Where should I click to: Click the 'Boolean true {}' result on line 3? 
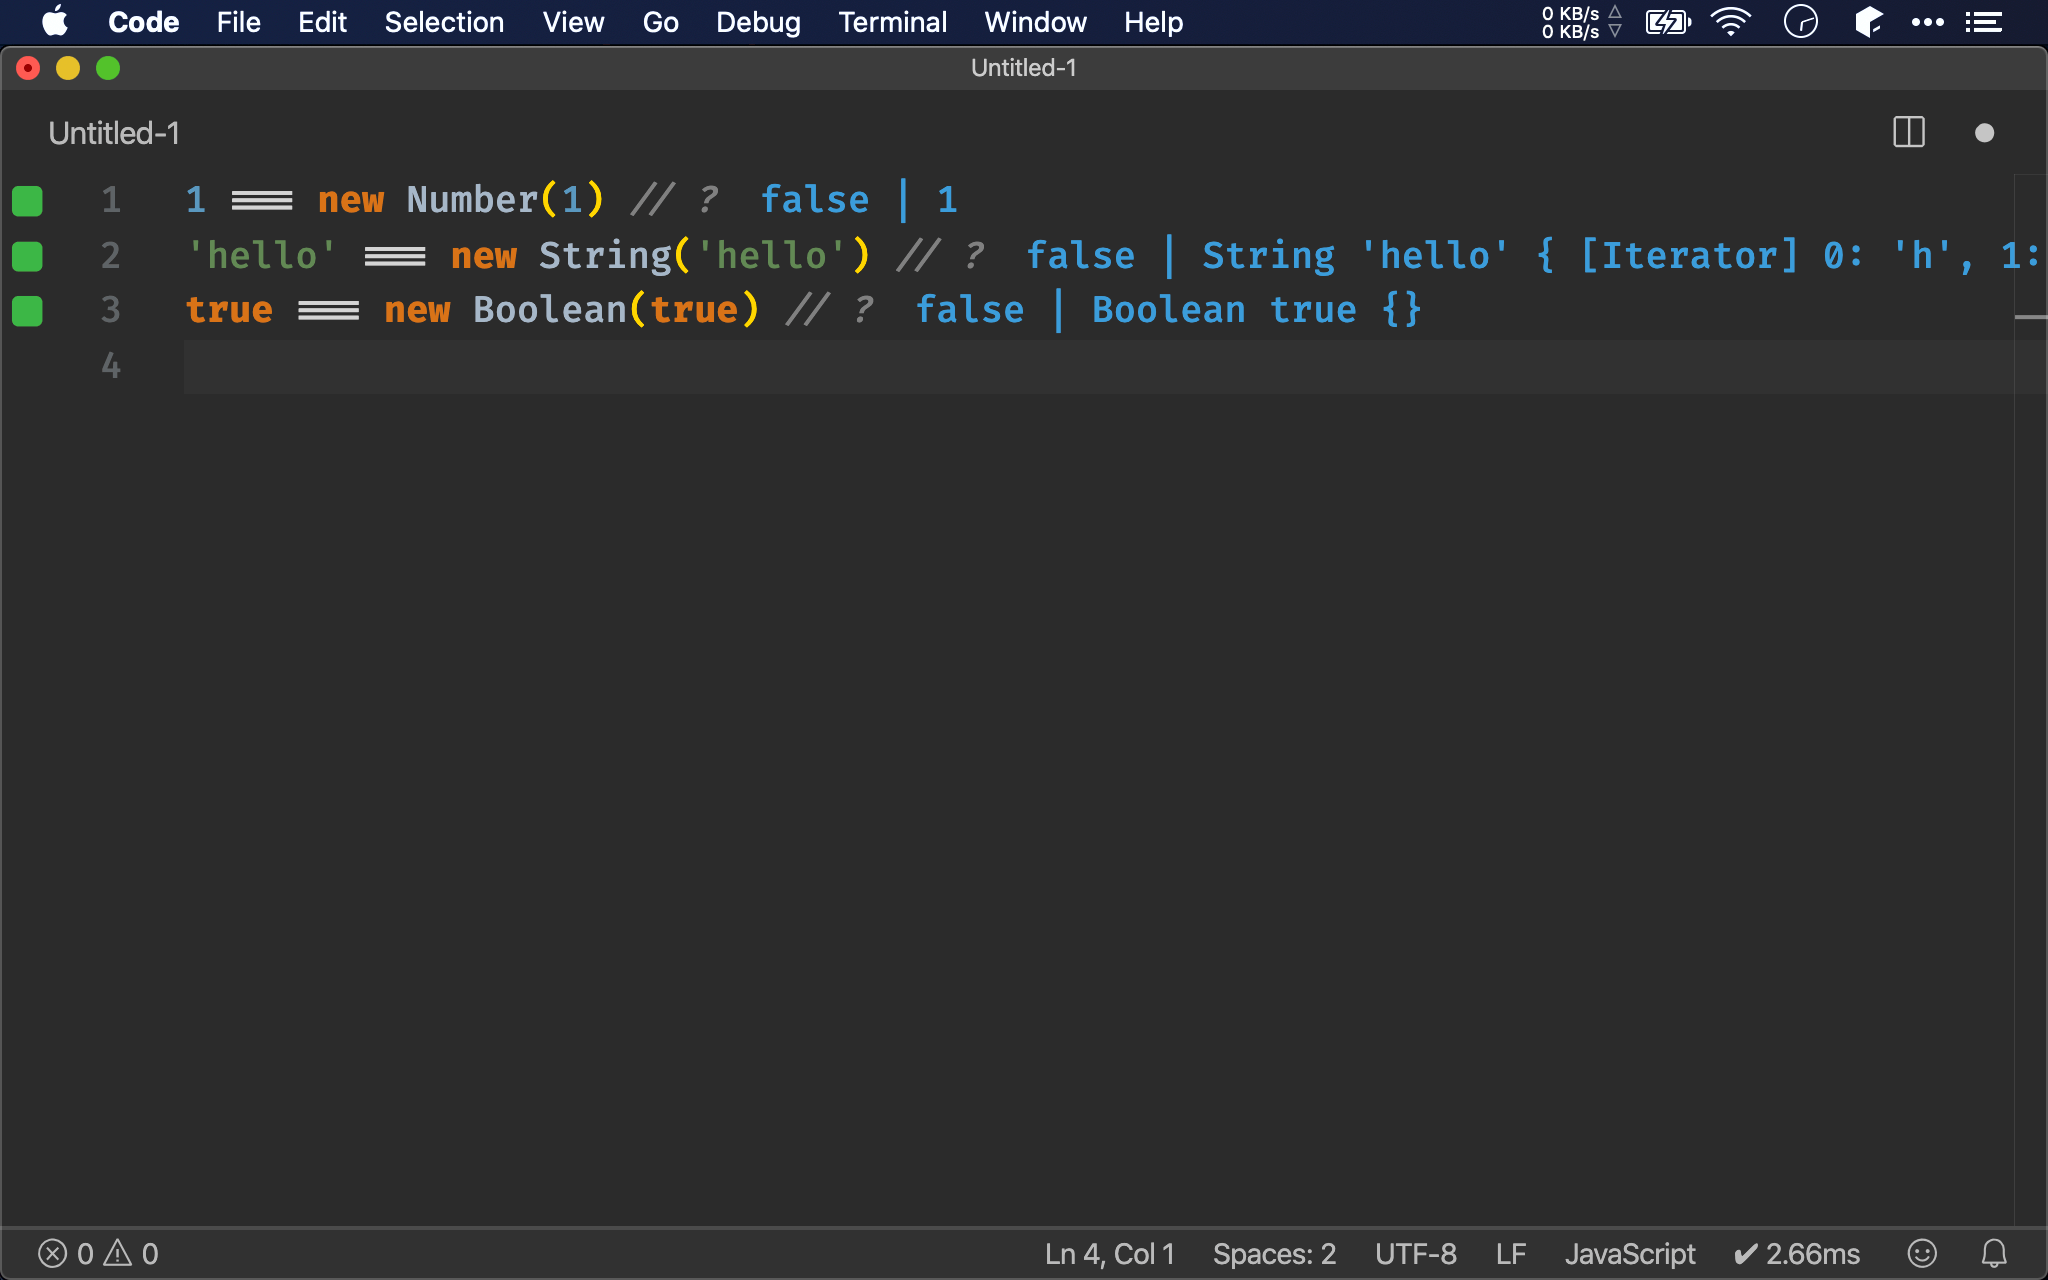point(1256,310)
